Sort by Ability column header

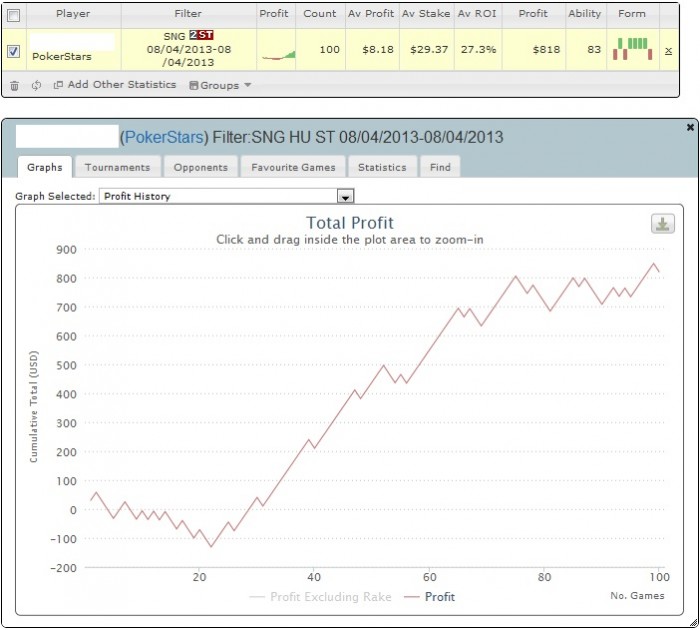[585, 14]
